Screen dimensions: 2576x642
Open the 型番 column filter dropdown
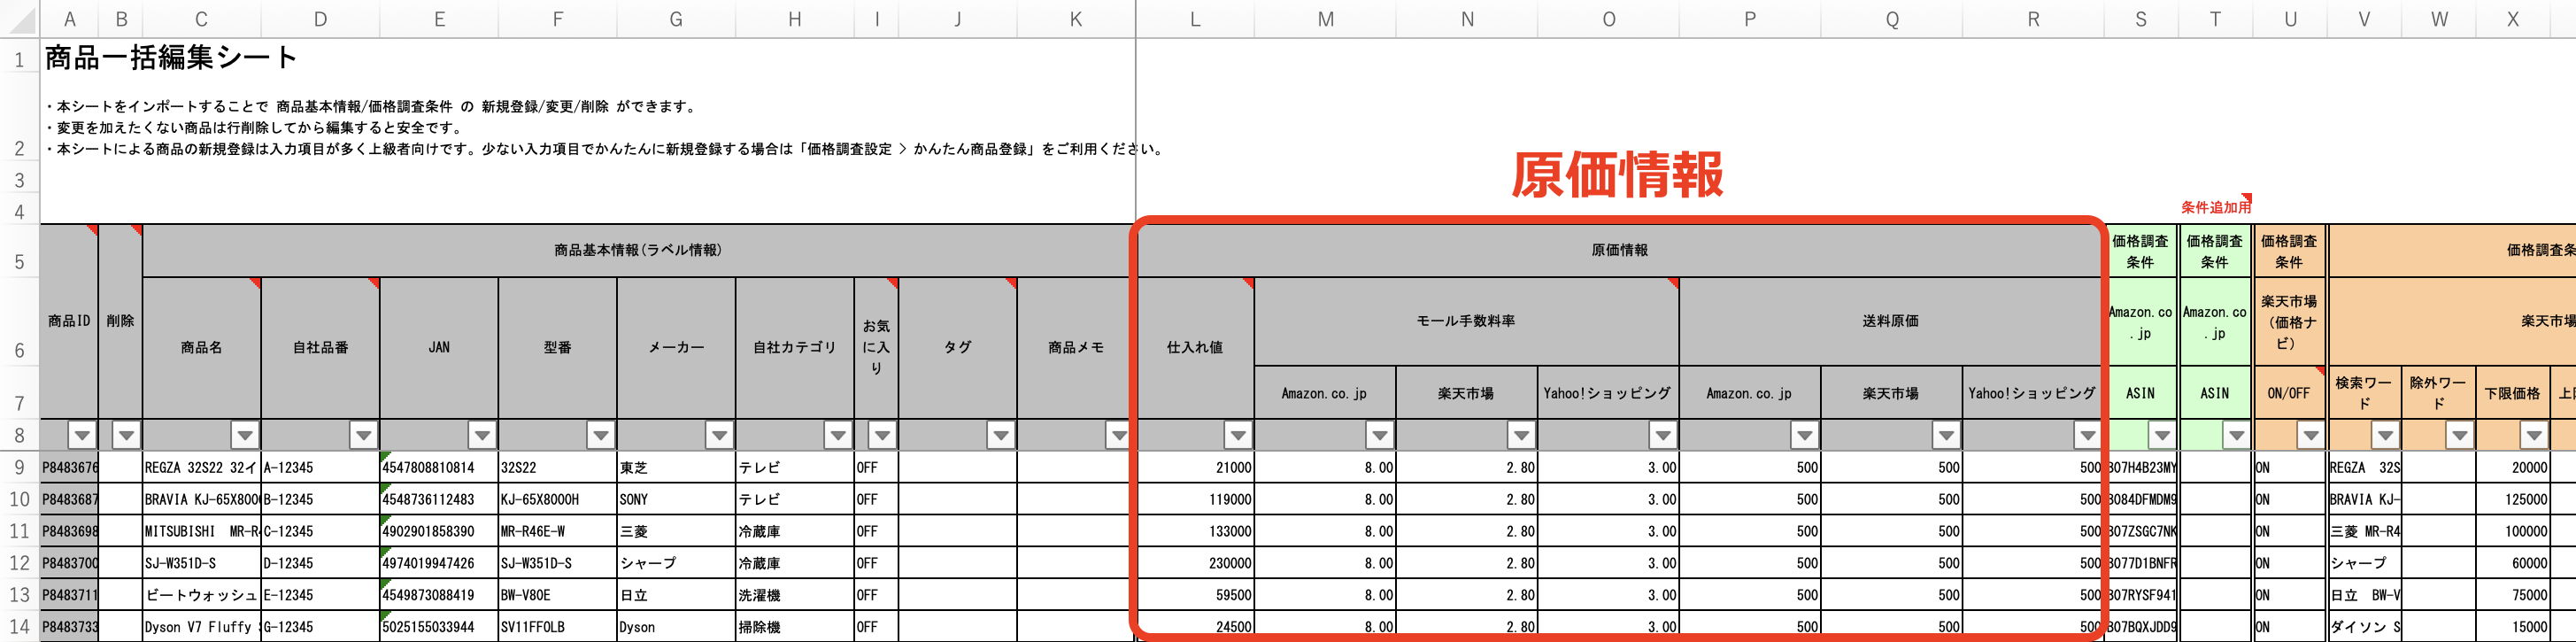tap(600, 435)
